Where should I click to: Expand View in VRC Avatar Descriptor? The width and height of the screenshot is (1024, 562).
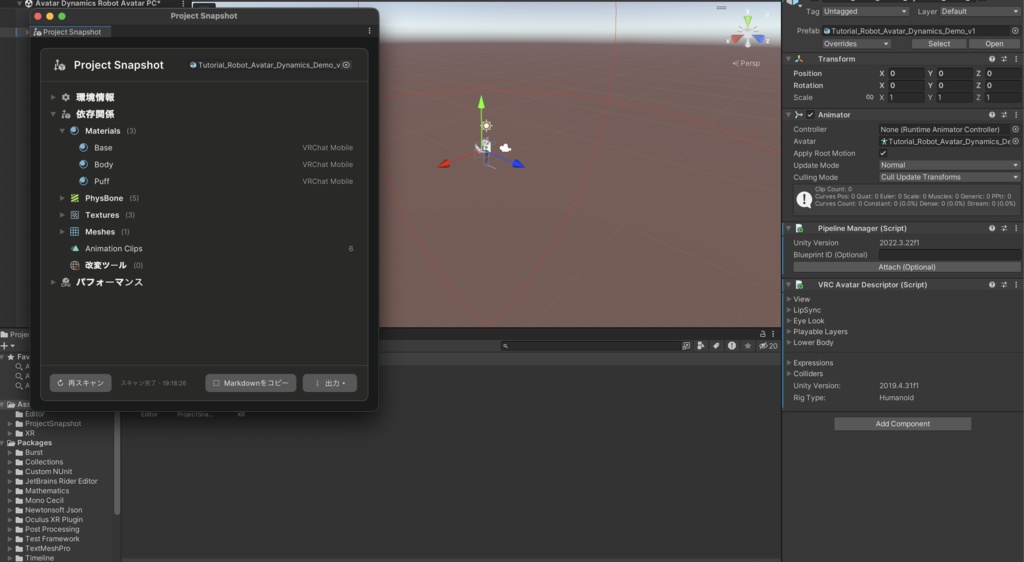[789, 299]
